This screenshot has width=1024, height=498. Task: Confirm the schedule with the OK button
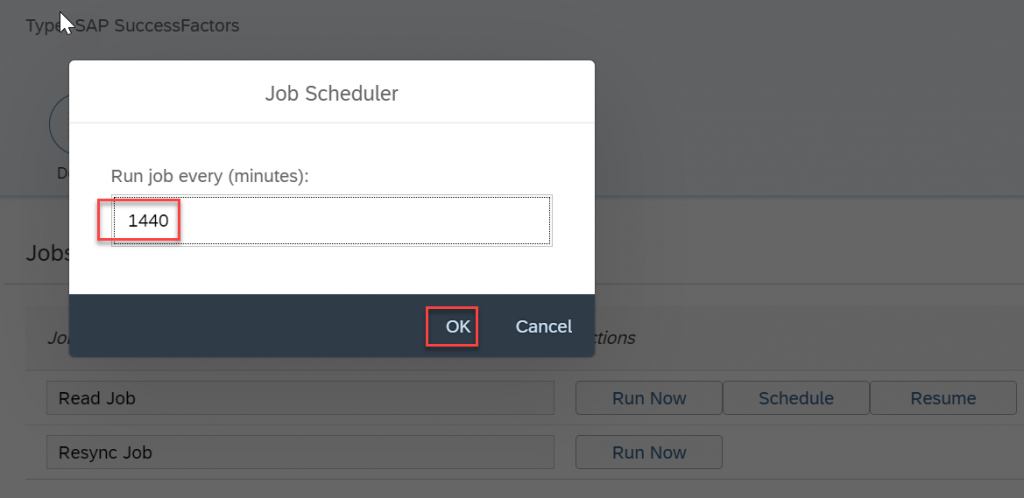tap(457, 326)
